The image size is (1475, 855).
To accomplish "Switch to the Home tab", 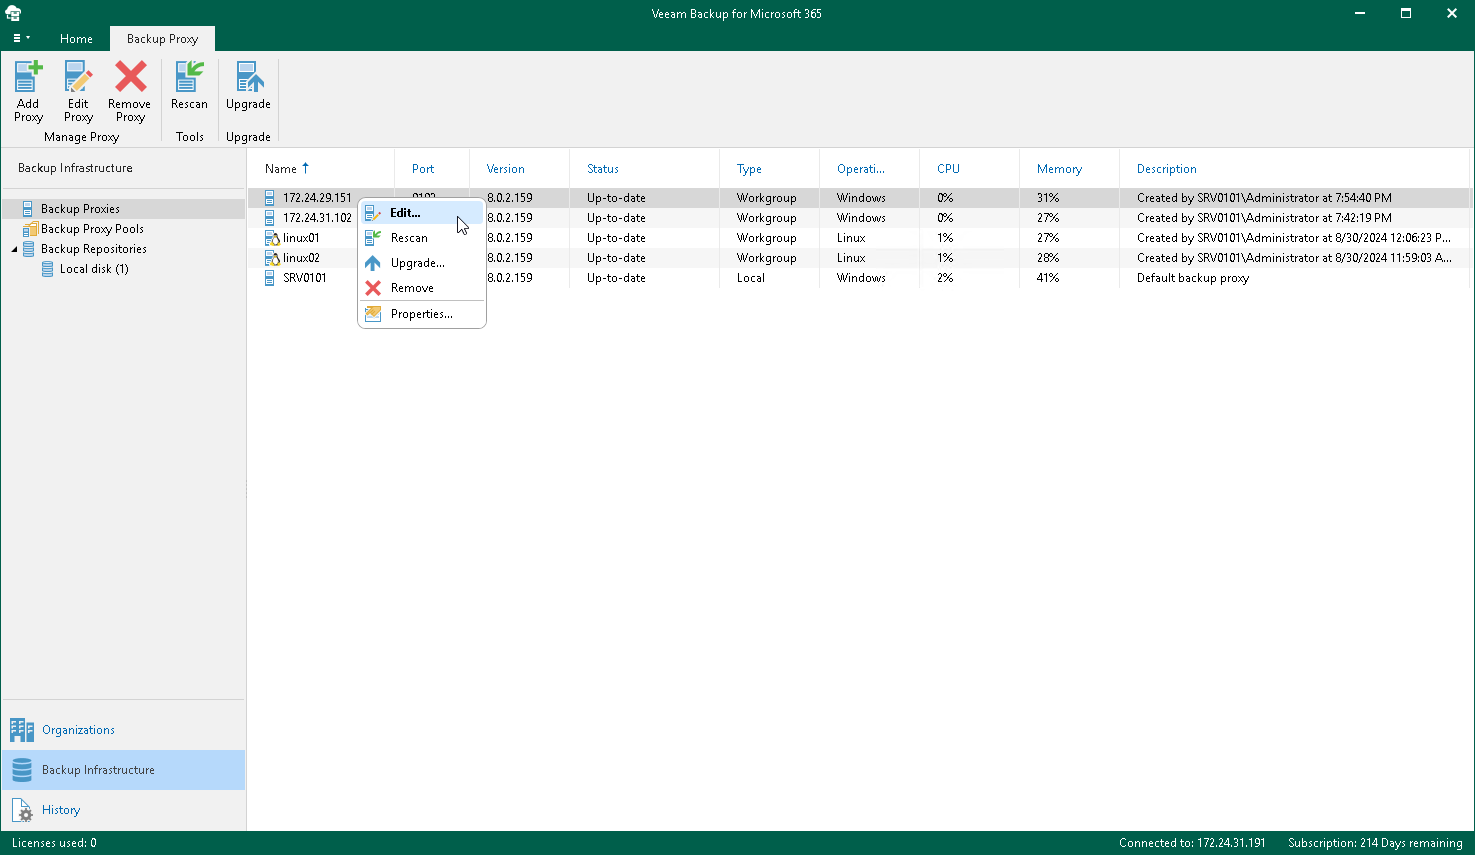I will (x=76, y=39).
